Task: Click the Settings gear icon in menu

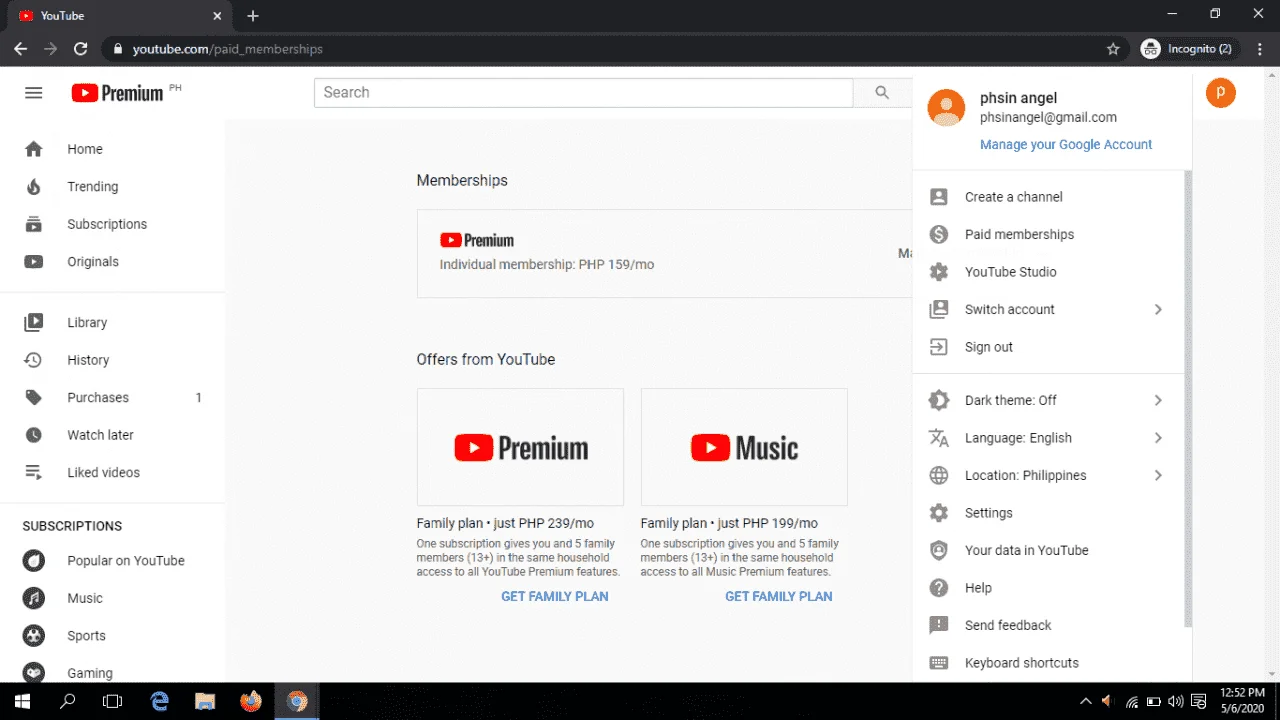Action: point(938,513)
